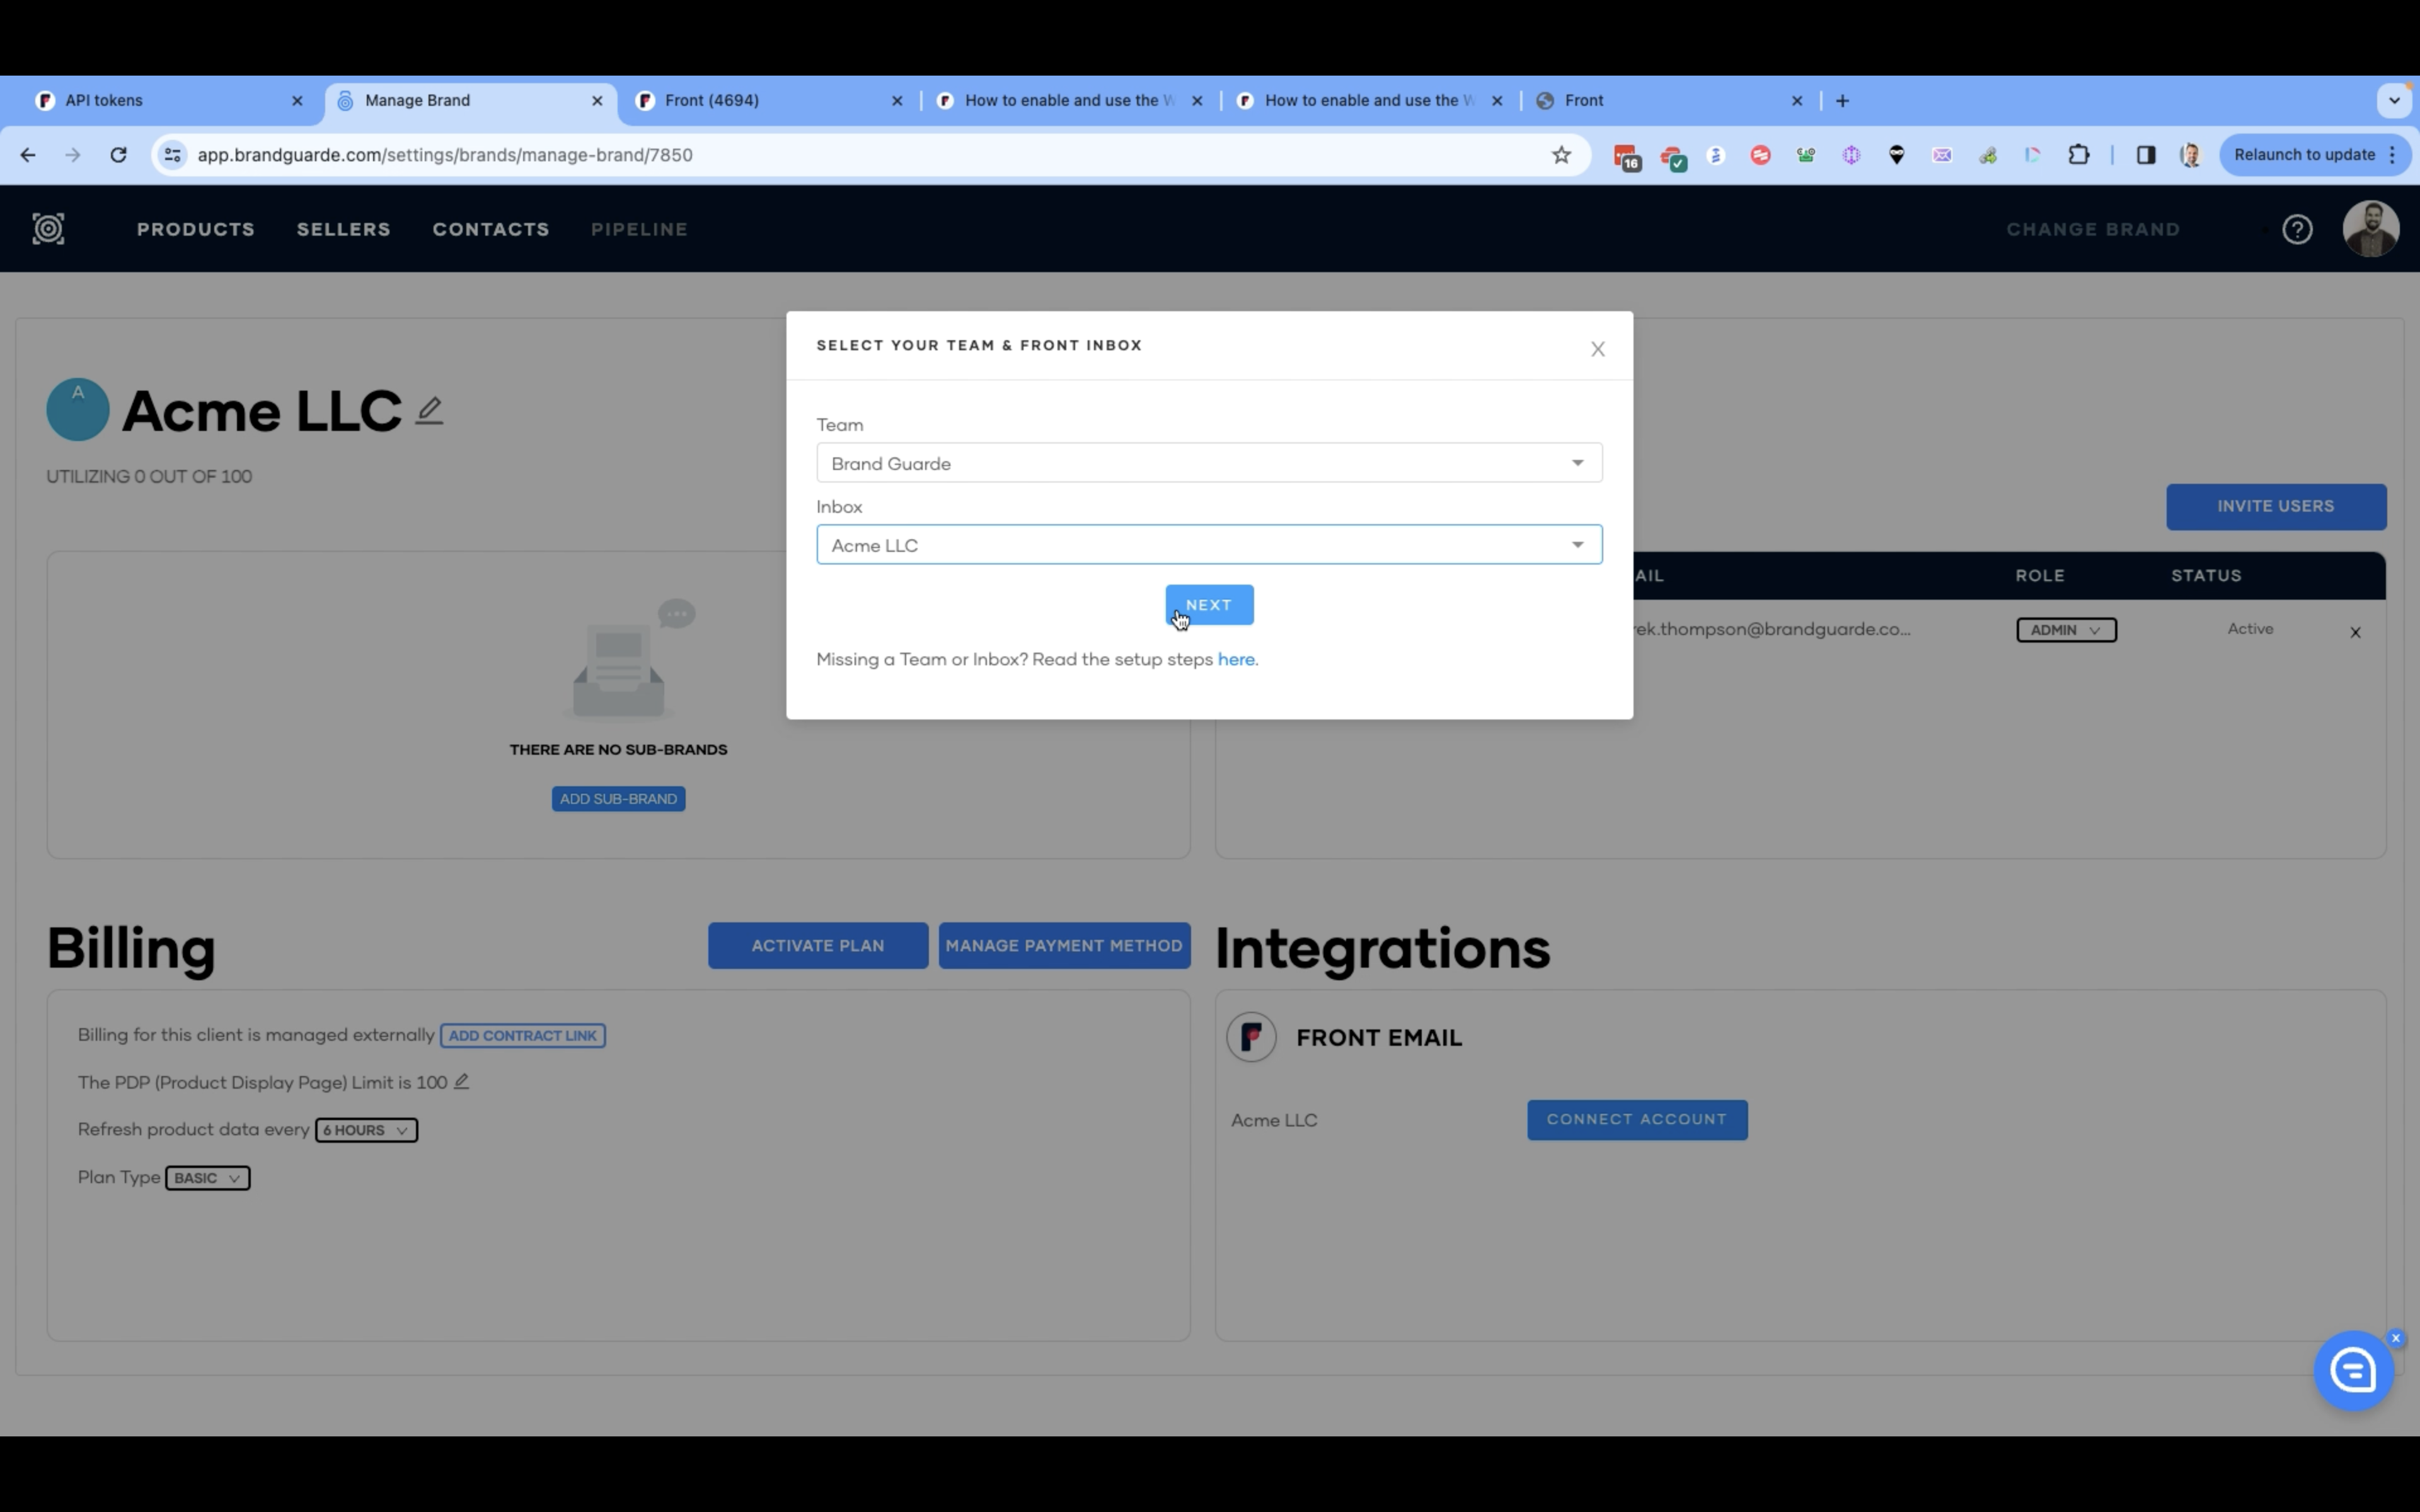Close the Select Team dialog
The height and width of the screenshot is (1512, 2420).
tap(1598, 349)
